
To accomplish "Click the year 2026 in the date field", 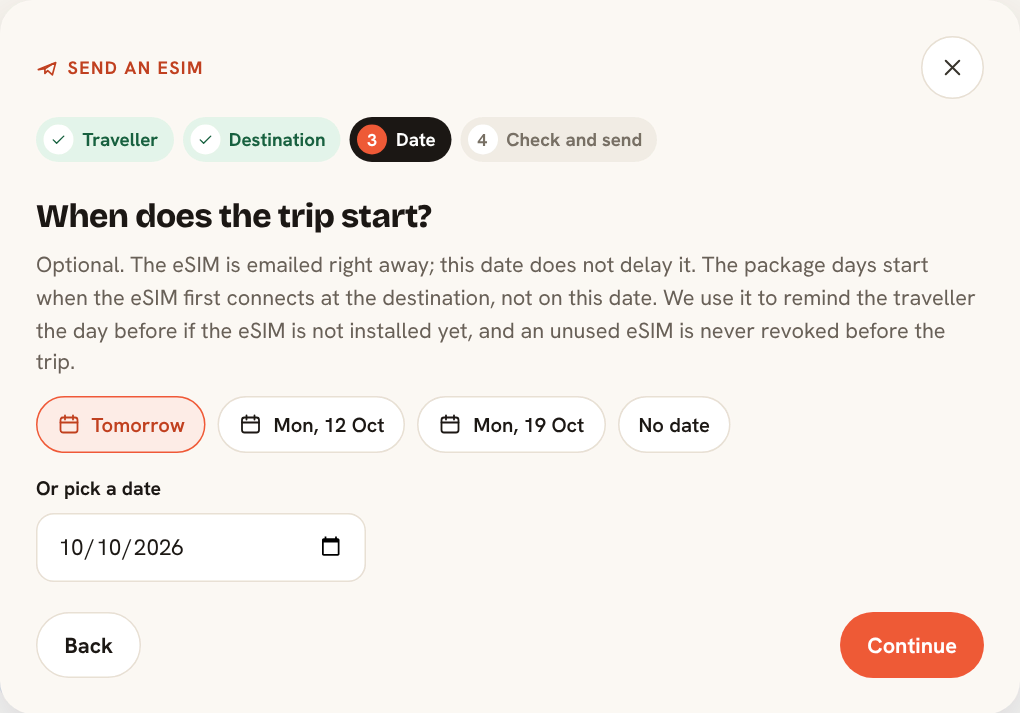I will 159,548.
